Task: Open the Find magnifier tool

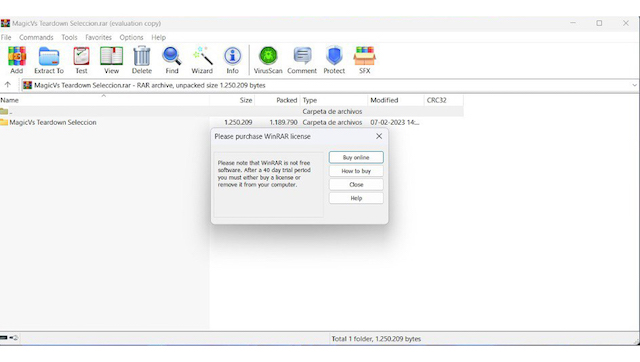Action: (x=172, y=60)
